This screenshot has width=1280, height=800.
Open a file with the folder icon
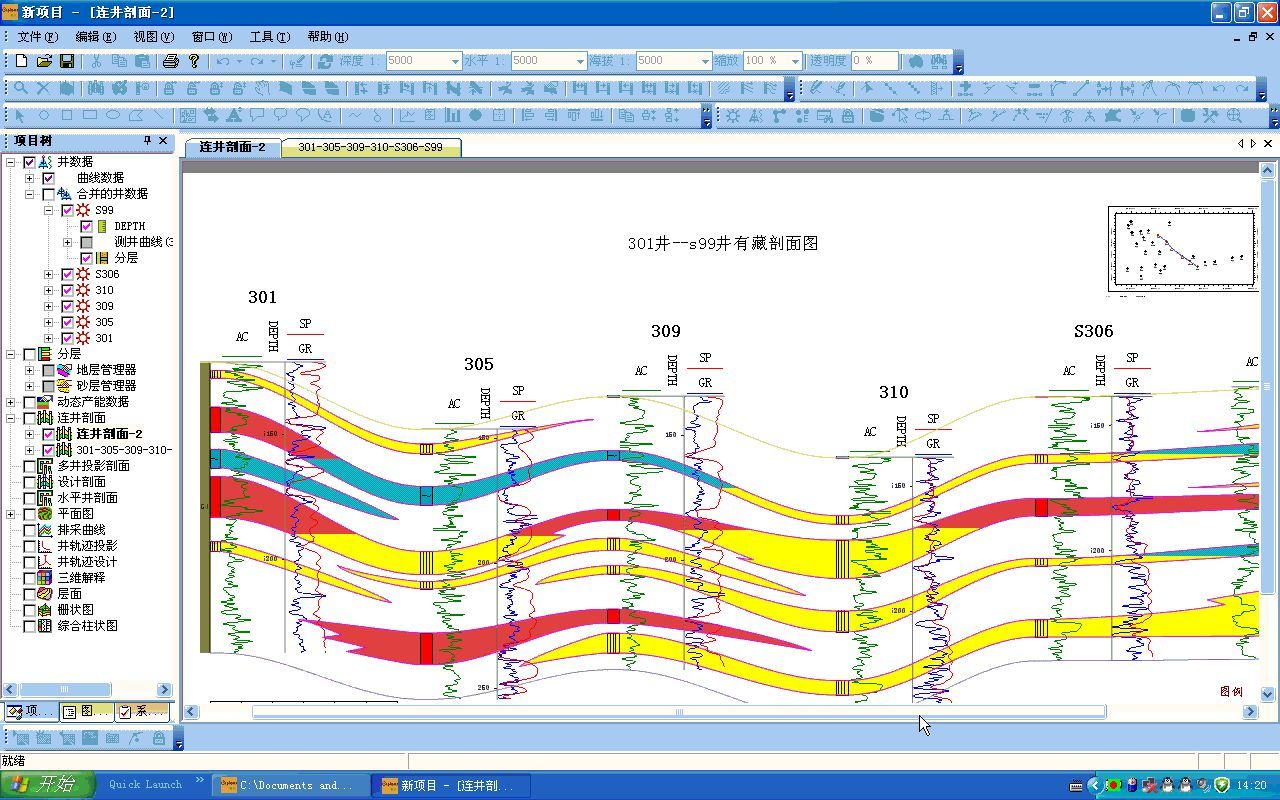click(x=44, y=61)
